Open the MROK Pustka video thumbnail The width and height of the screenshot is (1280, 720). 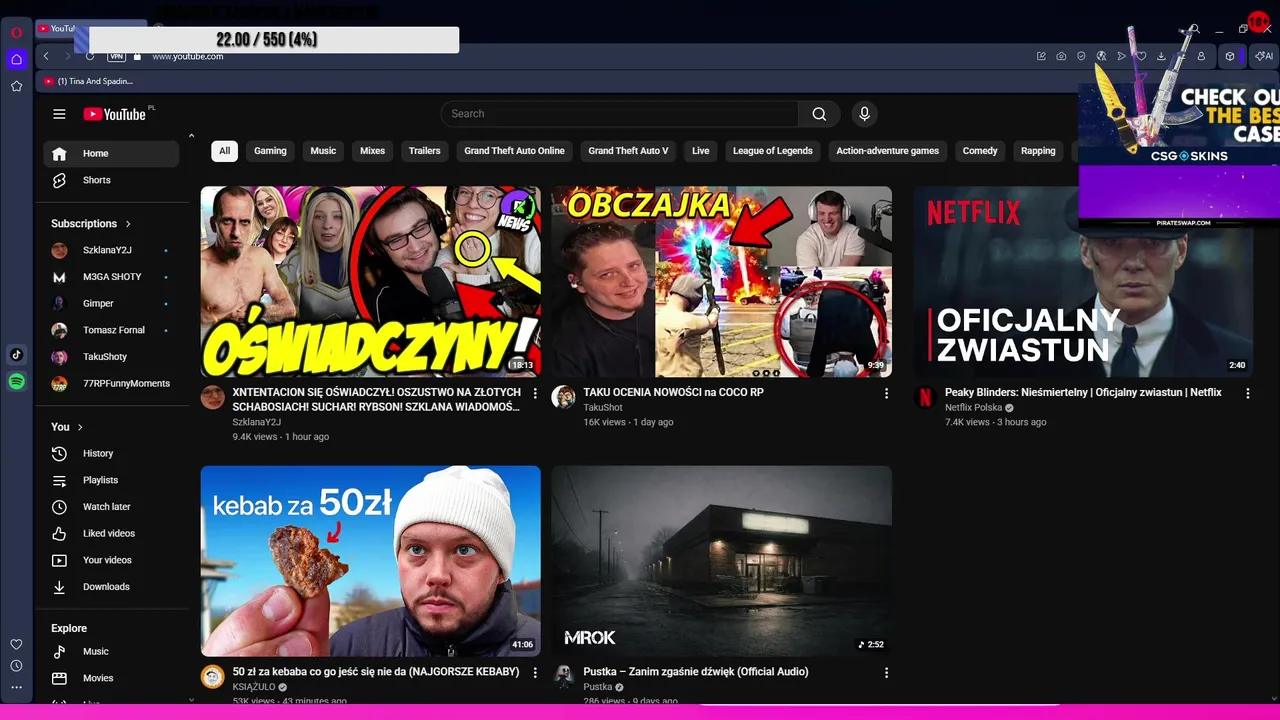coord(721,561)
